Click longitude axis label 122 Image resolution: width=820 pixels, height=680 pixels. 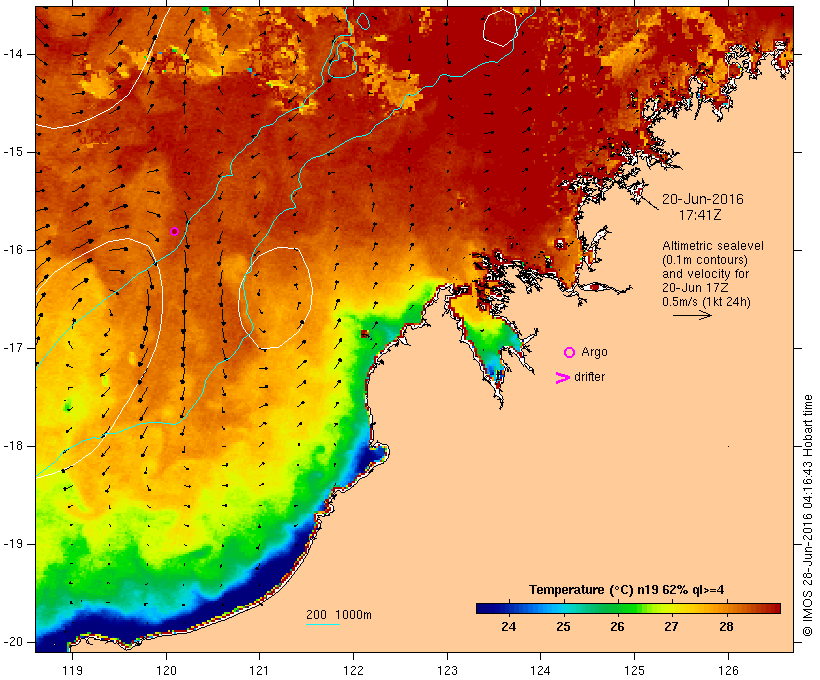[x=354, y=671]
